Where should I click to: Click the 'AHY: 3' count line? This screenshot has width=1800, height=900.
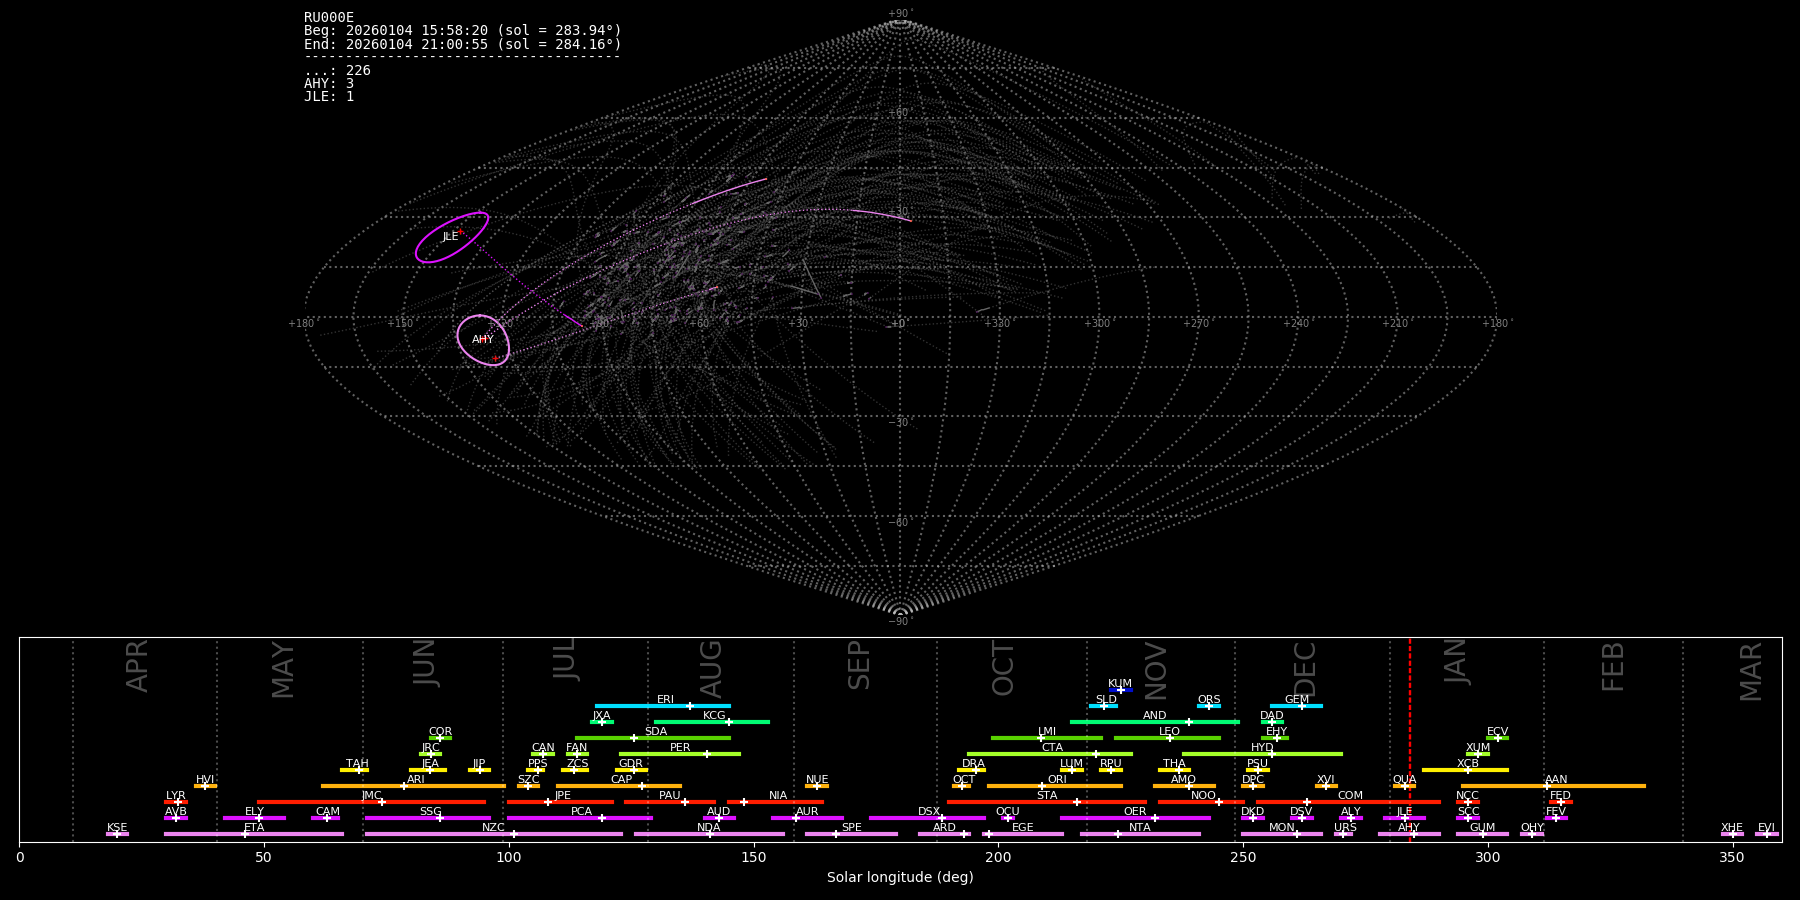tap(329, 84)
